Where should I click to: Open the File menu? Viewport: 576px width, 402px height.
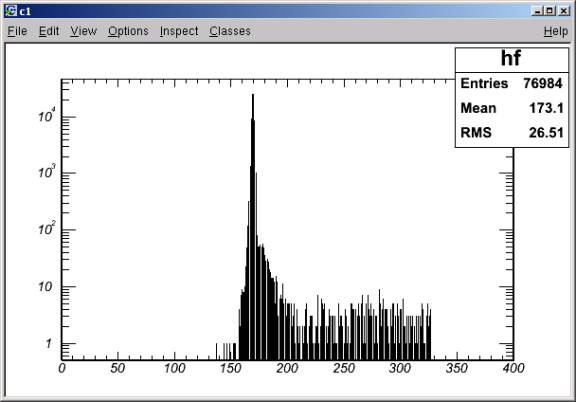coord(17,31)
